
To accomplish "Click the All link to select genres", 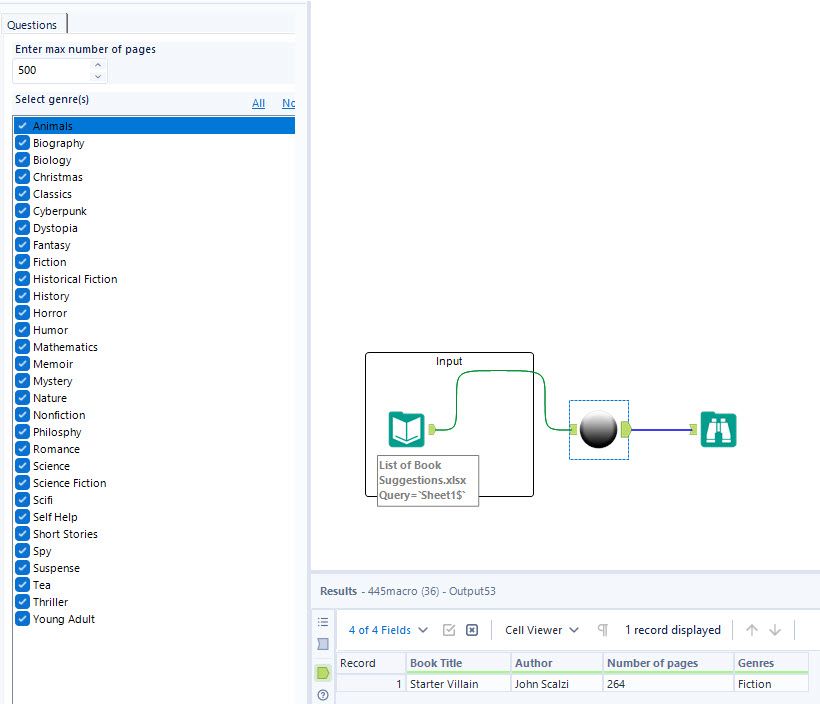I will 258,103.
